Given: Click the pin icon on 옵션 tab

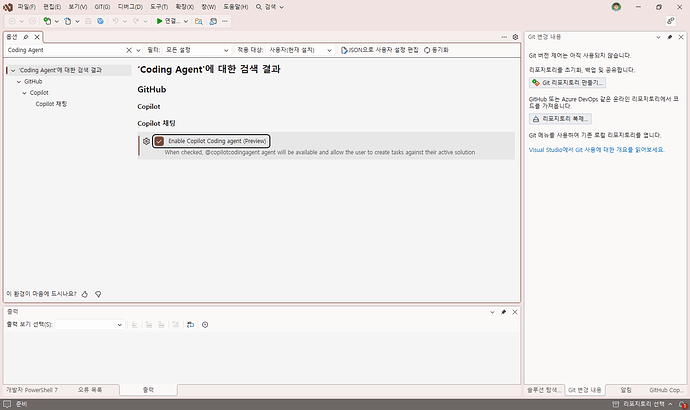Looking at the screenshot, I should coord(26,37).
